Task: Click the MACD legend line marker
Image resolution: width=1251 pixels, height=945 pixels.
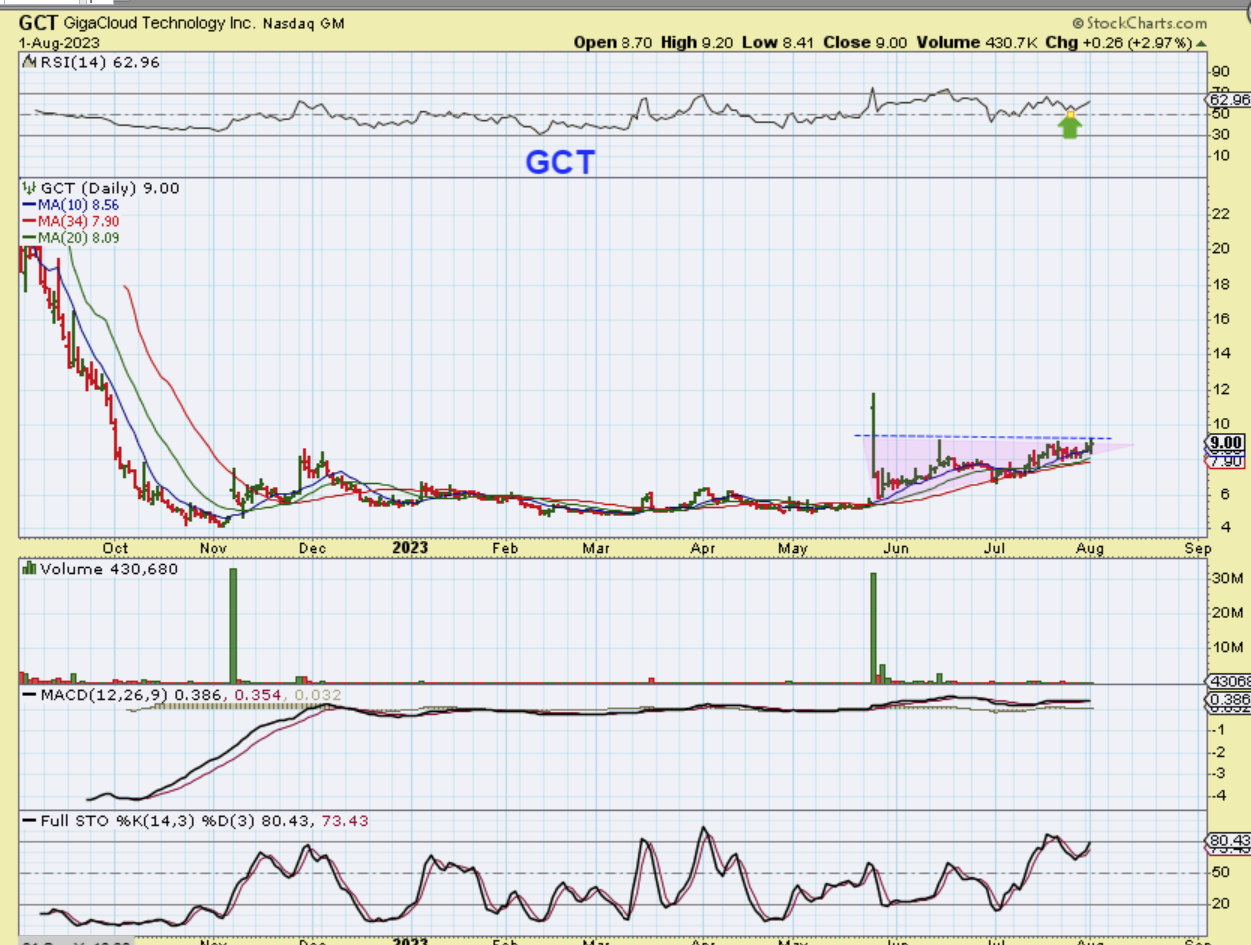Action: click(29, 693)
